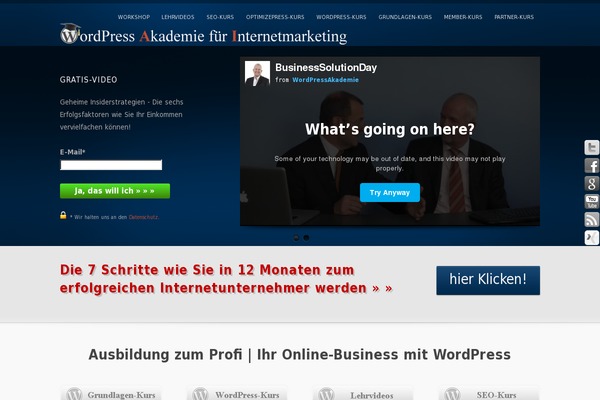Click the 'hier Klicken!' button
This screenshot has width=600, height=400.
pyautogui.click(x=488, y=280)
